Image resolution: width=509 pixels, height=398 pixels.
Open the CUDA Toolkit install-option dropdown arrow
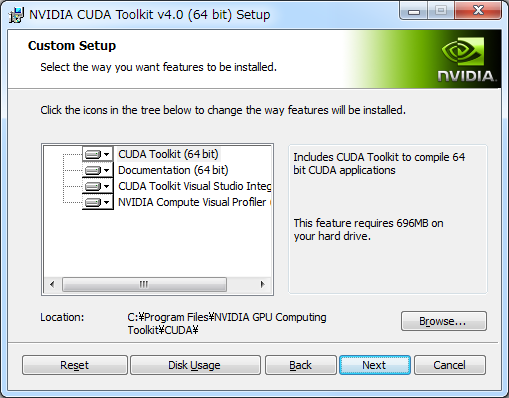point(107,154)
